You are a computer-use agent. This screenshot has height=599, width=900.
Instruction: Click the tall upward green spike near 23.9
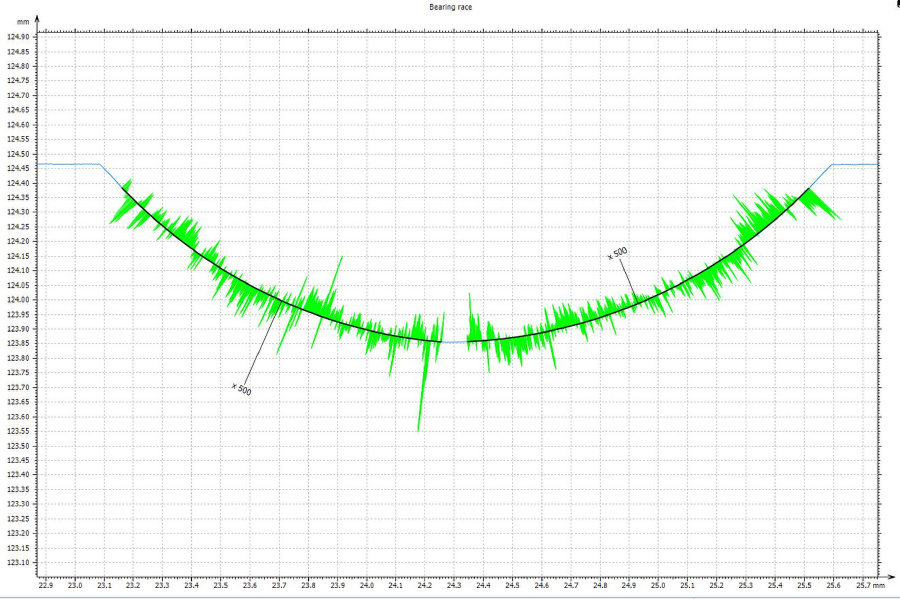tap(342, 258)
